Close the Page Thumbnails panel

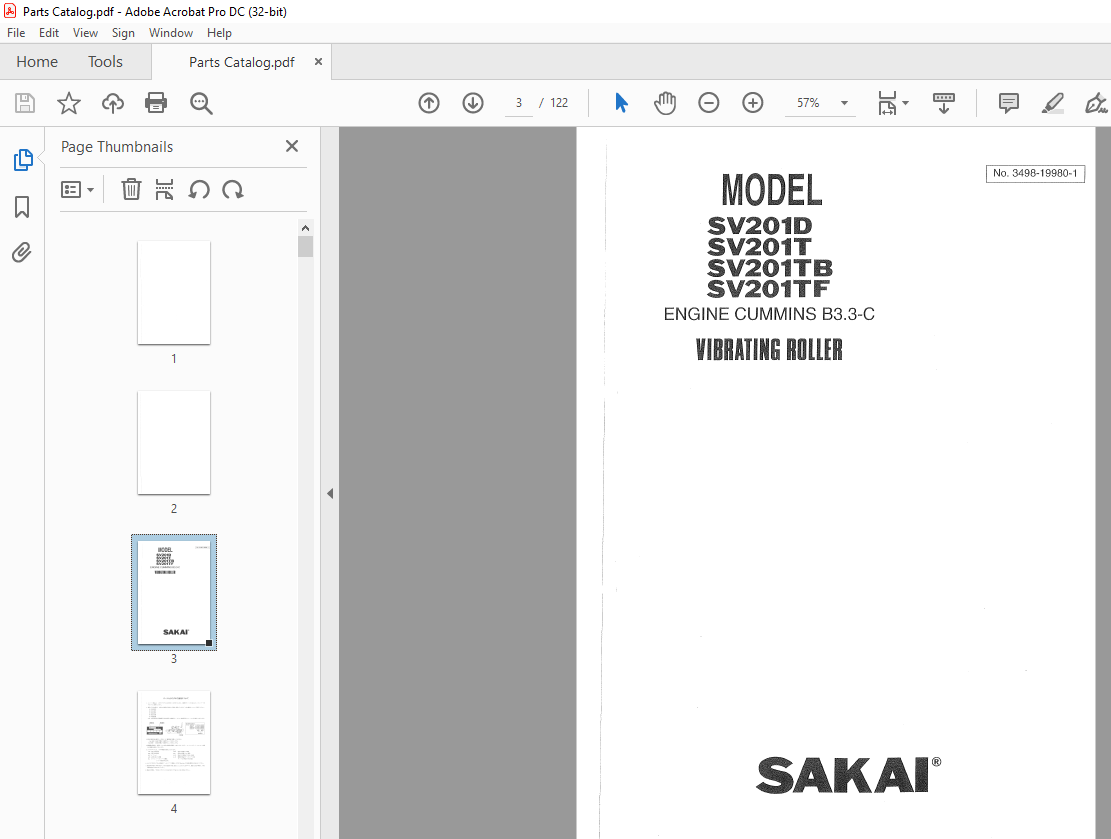(x=292, y=146)
